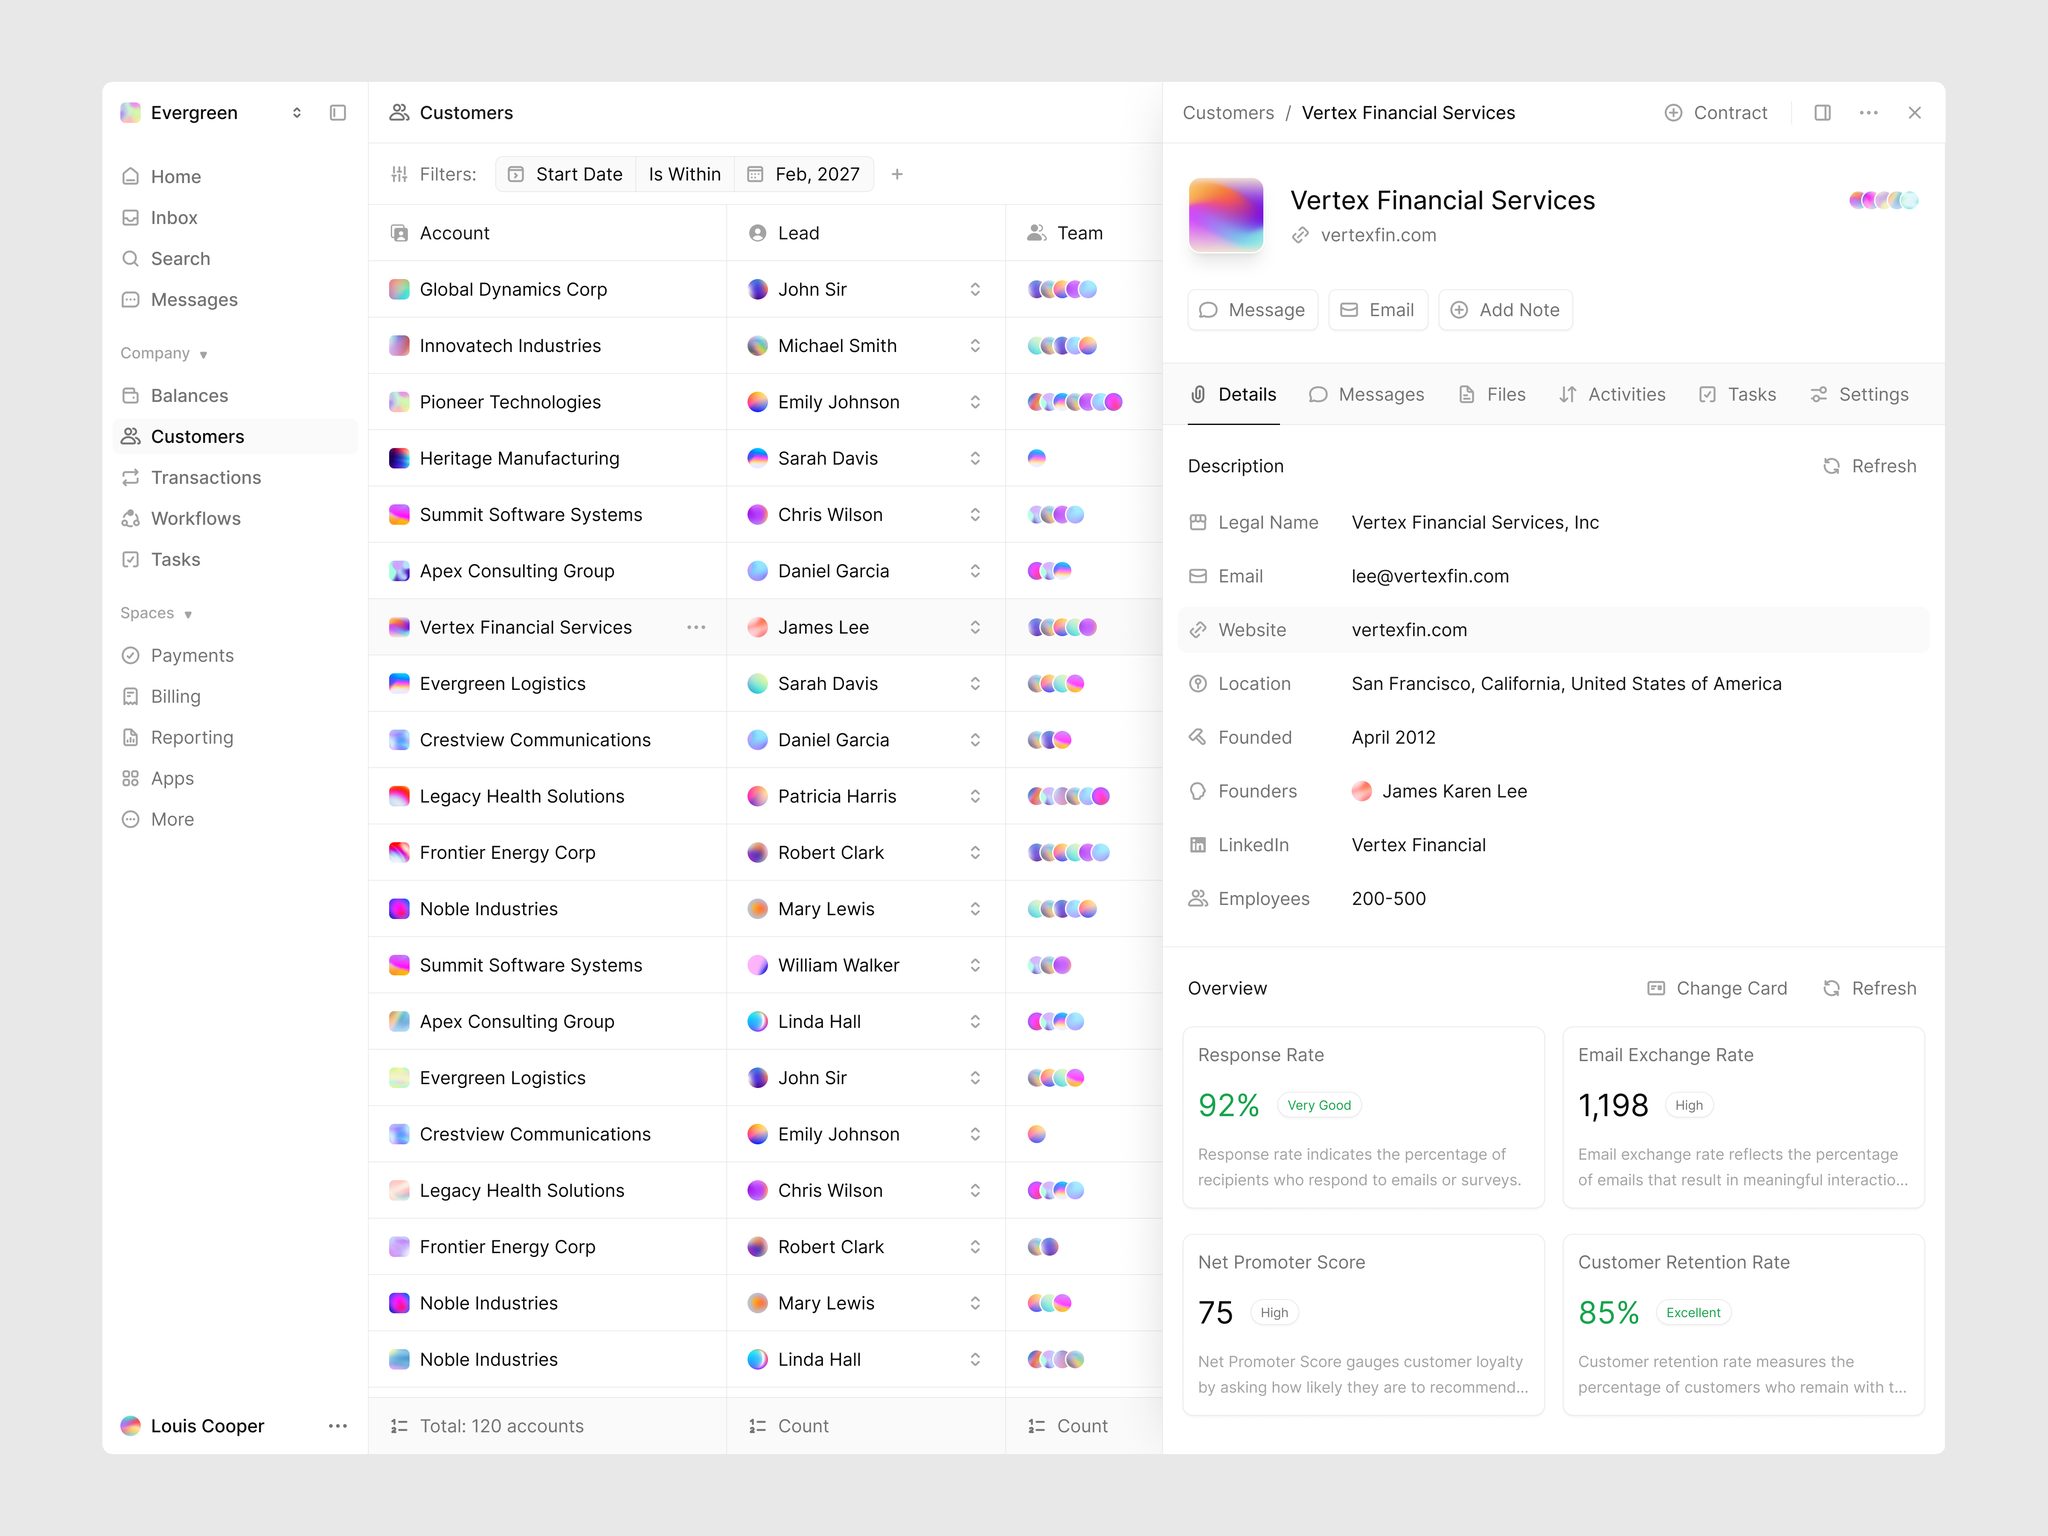Open the Feb, 2027 date picker
2048x1536 pixels.
coord(804,175)
